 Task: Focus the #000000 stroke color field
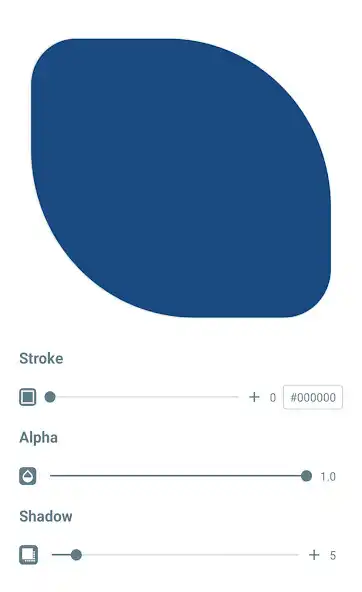tap(313, 397)
